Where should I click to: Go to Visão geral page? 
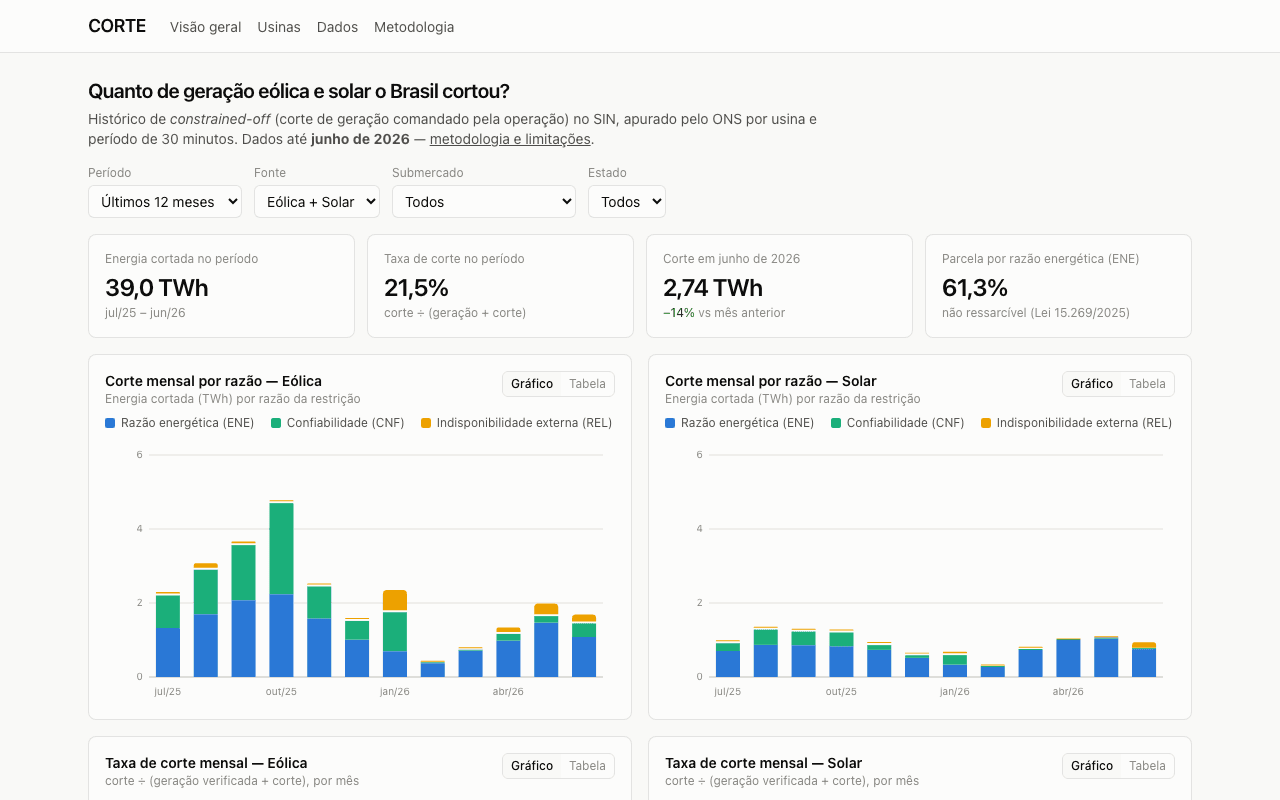click(x=205, y=27)
